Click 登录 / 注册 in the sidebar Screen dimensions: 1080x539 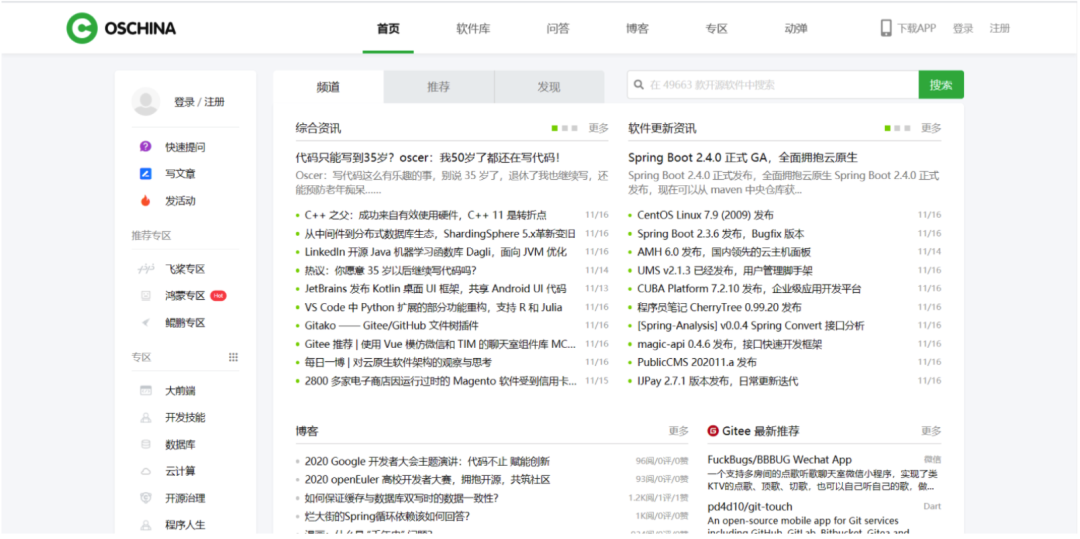click(199, 102)
